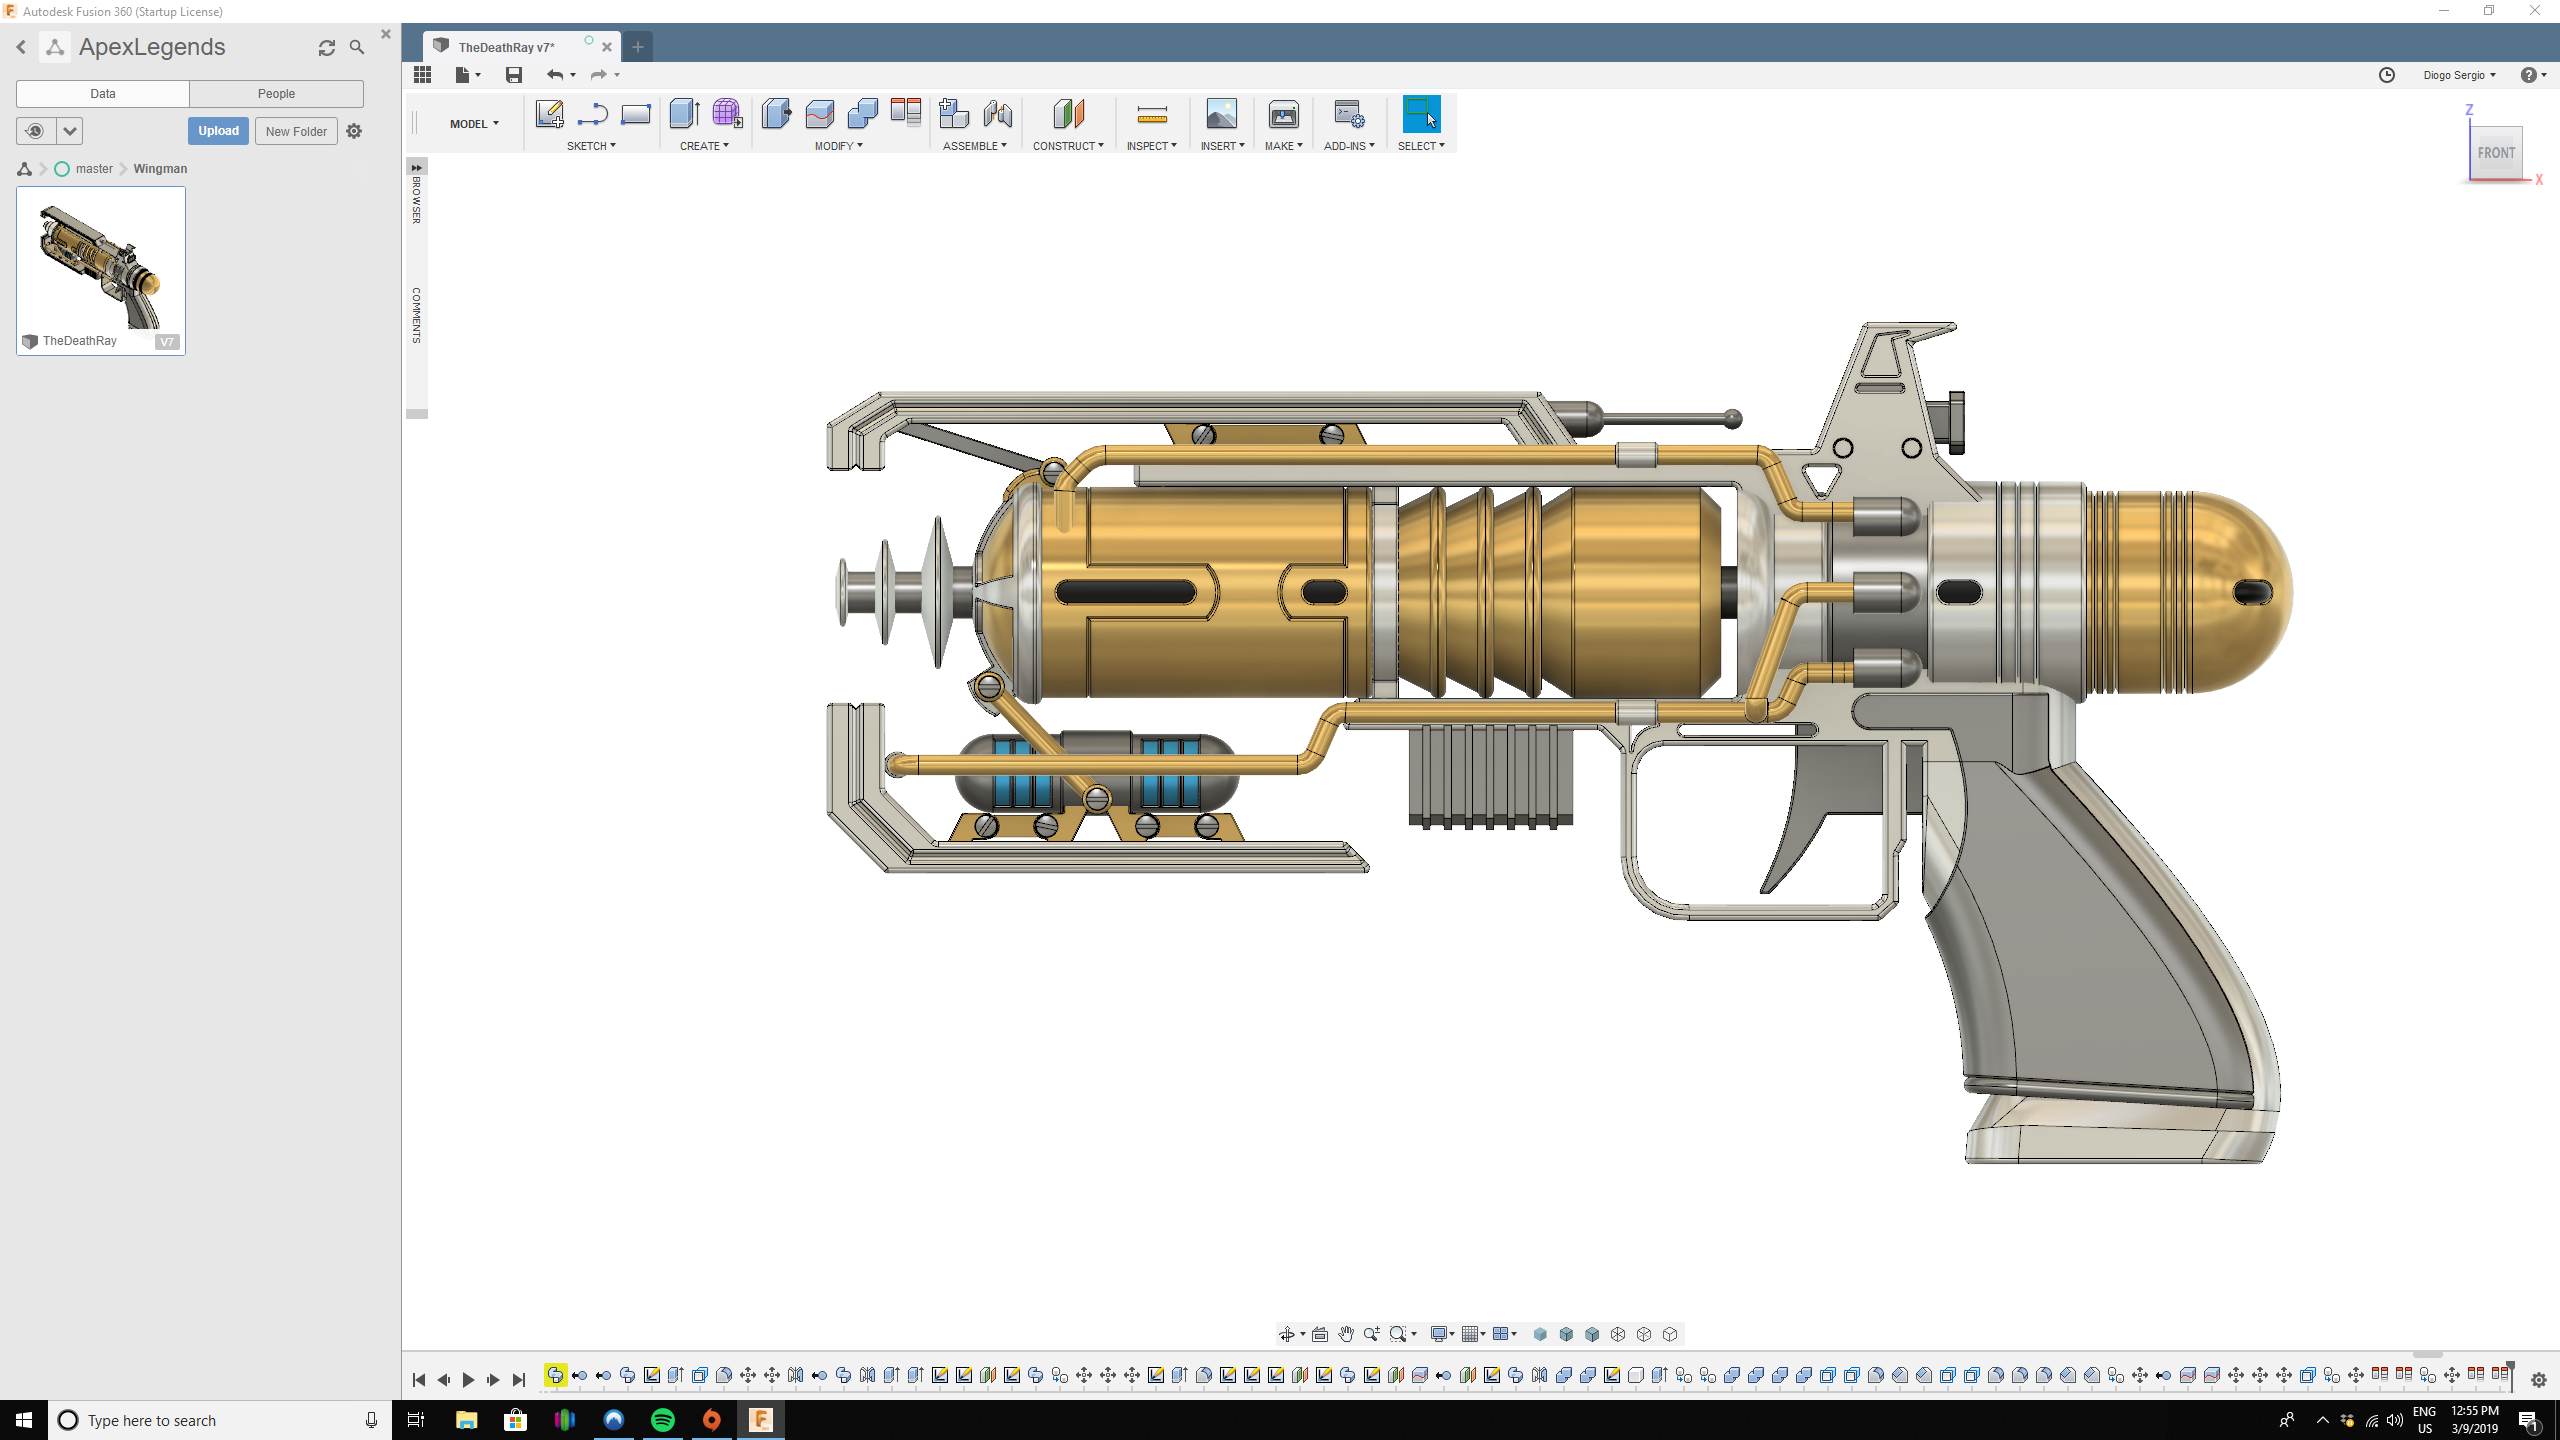
Task: Click the Joint tool icon
Action: [997, 114]
